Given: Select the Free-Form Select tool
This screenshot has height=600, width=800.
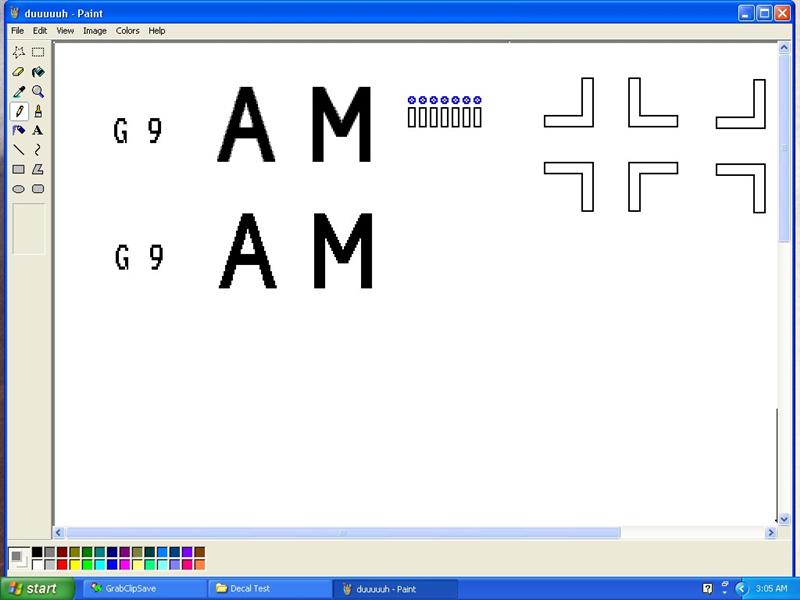Looking at the screenshot, I should point(19,52).
